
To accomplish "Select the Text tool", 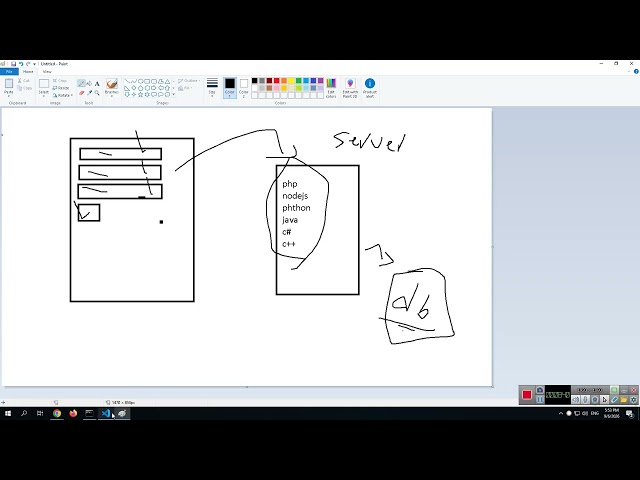I will click(x=97, y=83).
